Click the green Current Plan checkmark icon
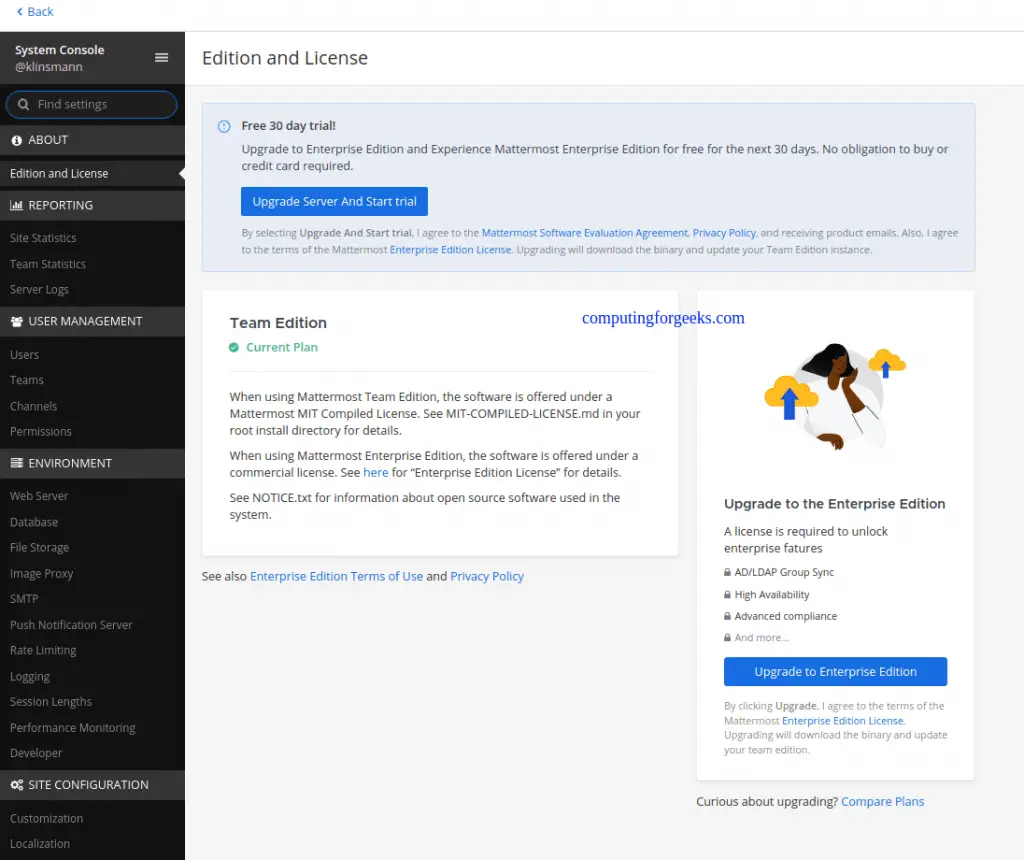This screenshot has width=1024, height=860. pyautogui.click(x=234, y=347)
